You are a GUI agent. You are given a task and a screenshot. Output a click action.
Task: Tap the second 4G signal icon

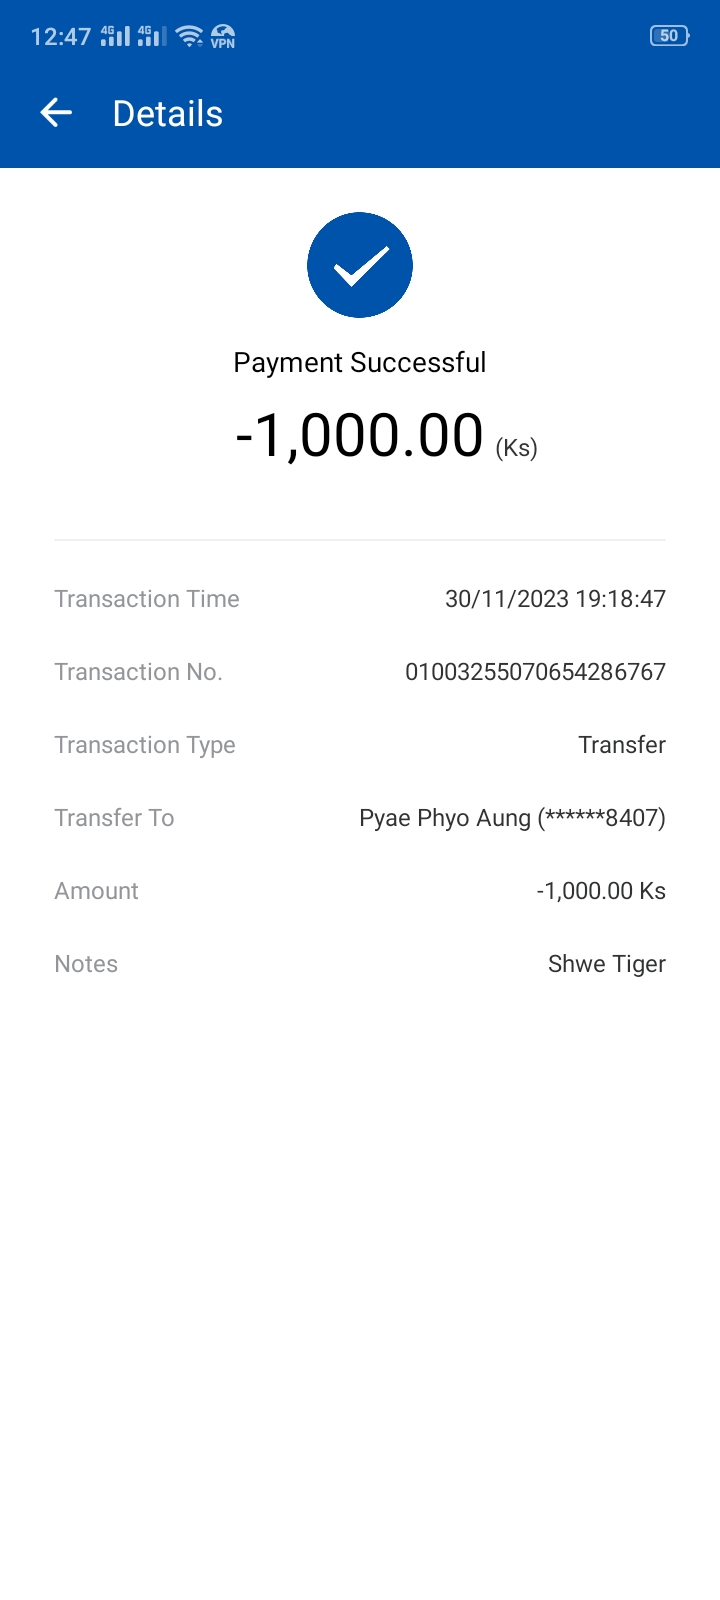point(152,36)
